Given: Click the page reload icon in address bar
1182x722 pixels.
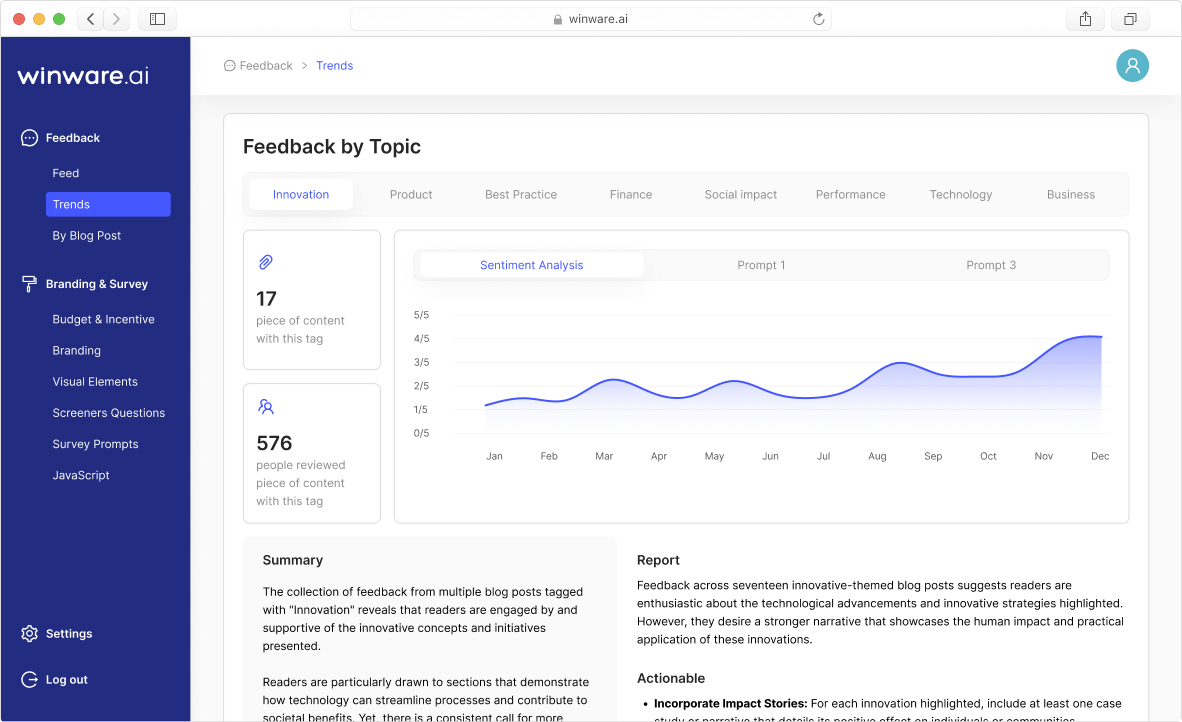Looking at the screenshot, I should pos(818,18).
